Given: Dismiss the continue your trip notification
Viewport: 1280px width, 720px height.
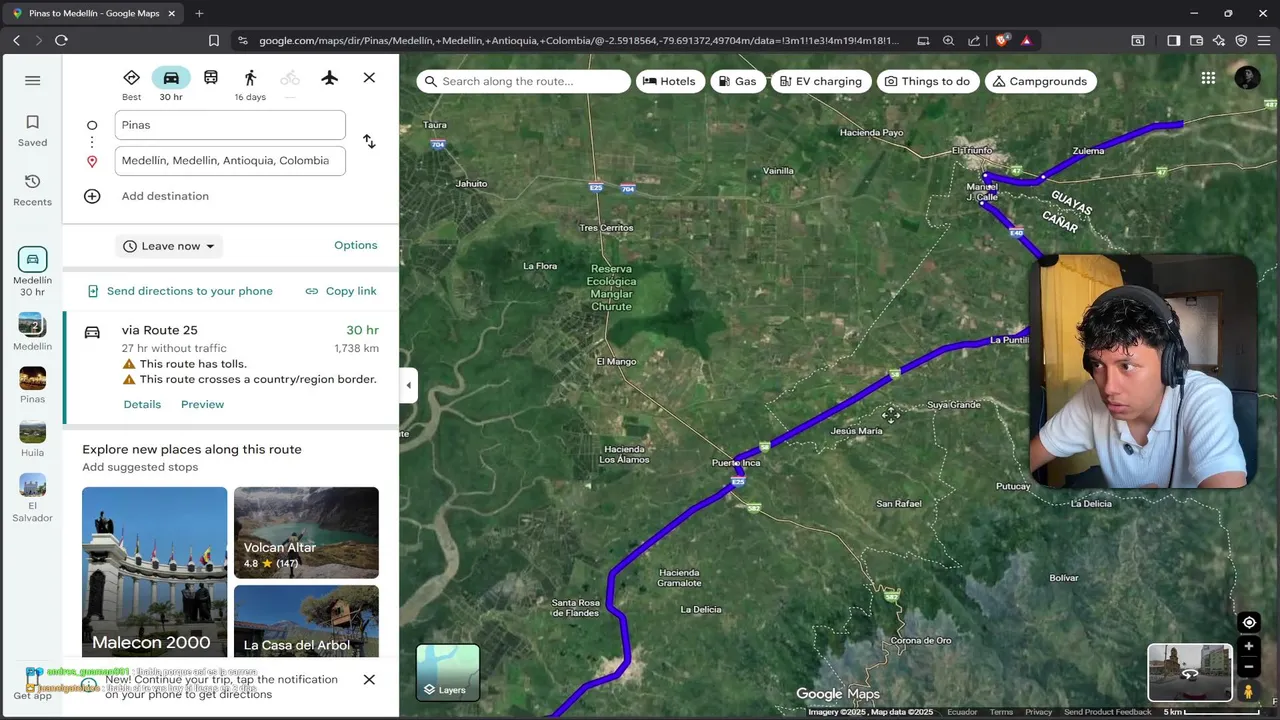Looking at the screenshot, I should point(369,680).
